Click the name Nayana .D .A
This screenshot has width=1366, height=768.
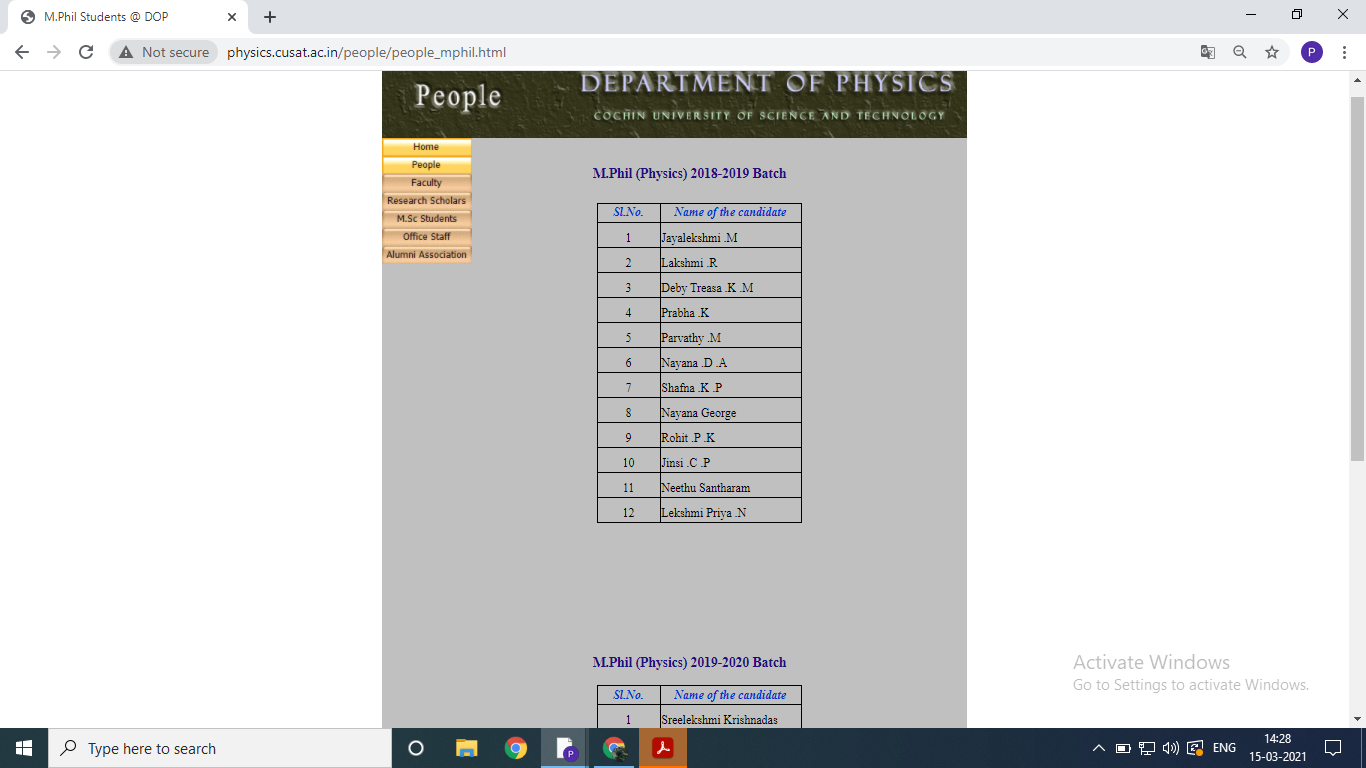[694, 363]
